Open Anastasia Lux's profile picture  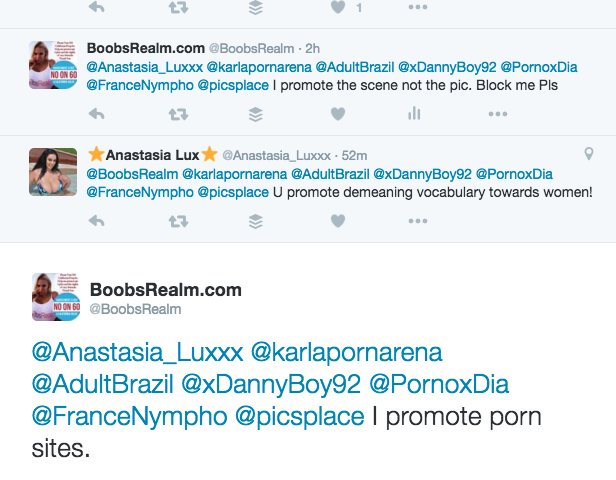point(53,172)
